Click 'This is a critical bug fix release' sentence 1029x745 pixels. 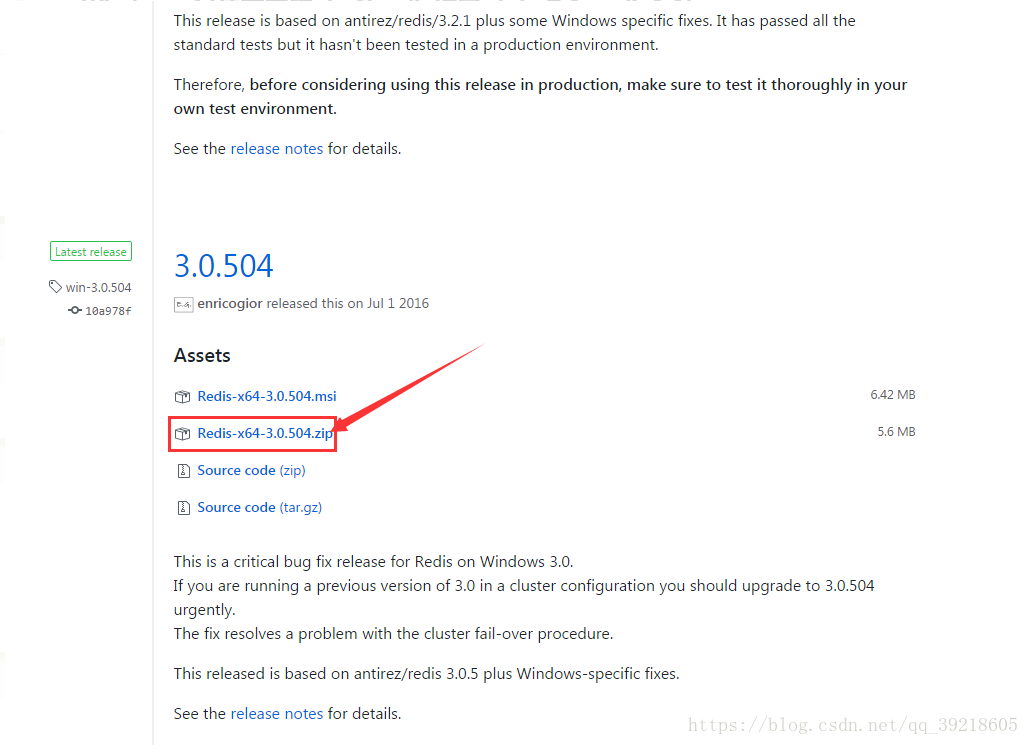pyautogui.click(x=373, y=562)
